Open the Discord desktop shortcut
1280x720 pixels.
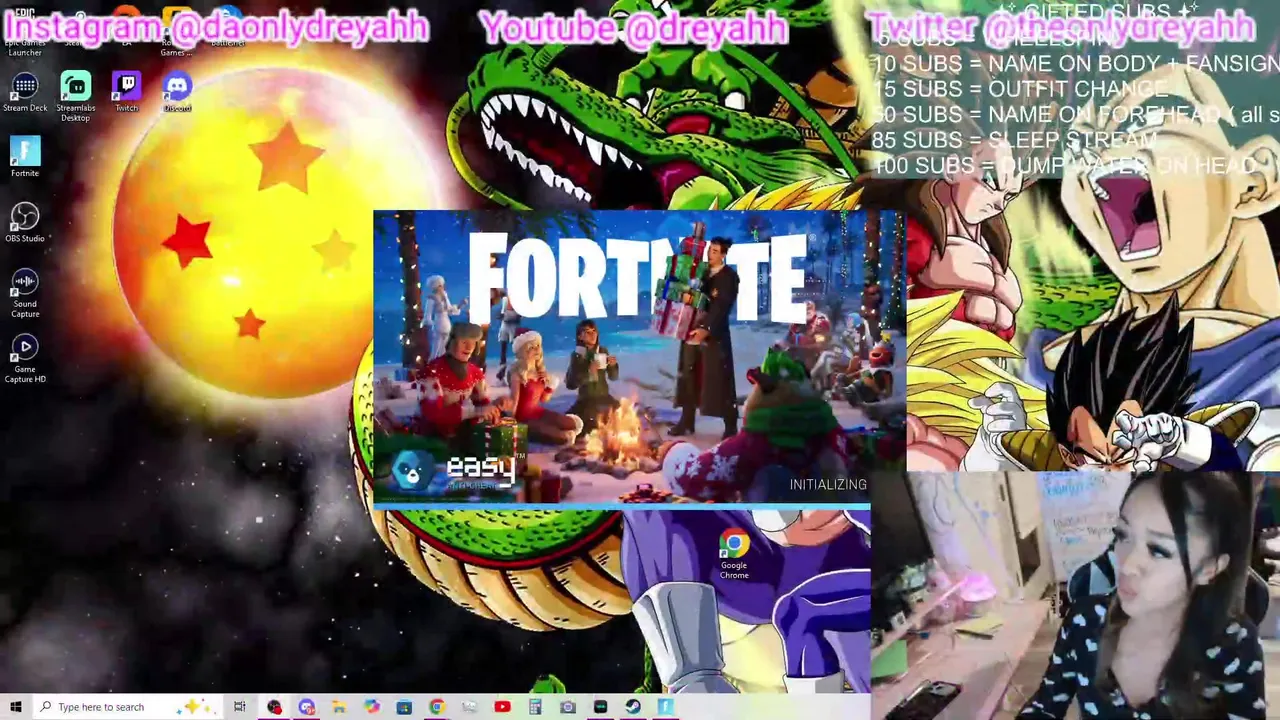[x=177, y=93]
